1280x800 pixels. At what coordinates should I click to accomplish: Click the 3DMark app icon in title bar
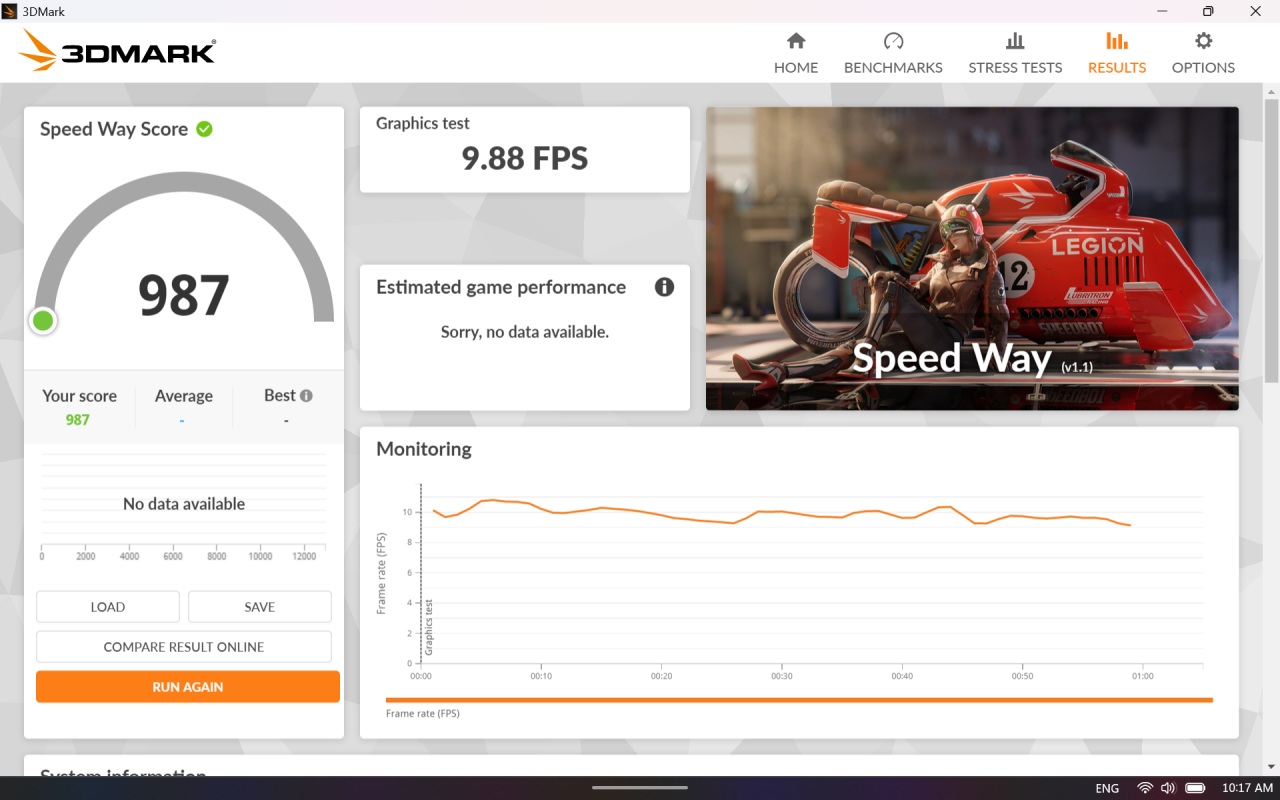coord(10,11)
